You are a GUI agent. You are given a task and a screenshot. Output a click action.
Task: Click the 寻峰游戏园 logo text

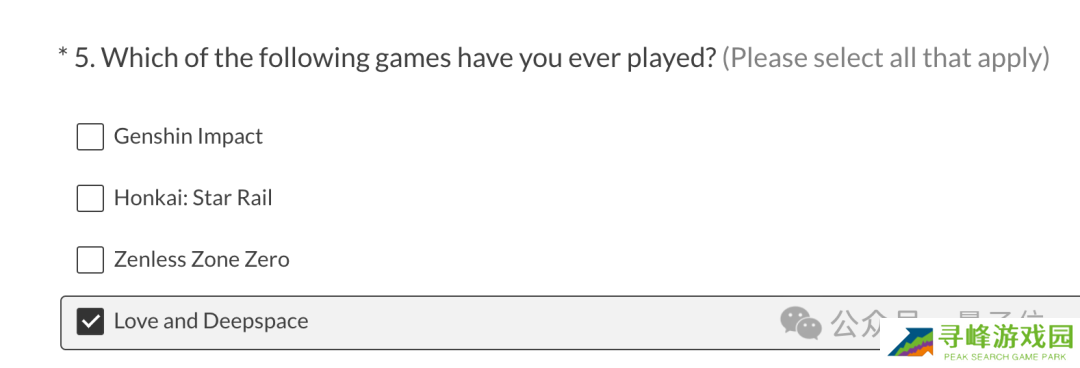click(x=1006, y=338)
